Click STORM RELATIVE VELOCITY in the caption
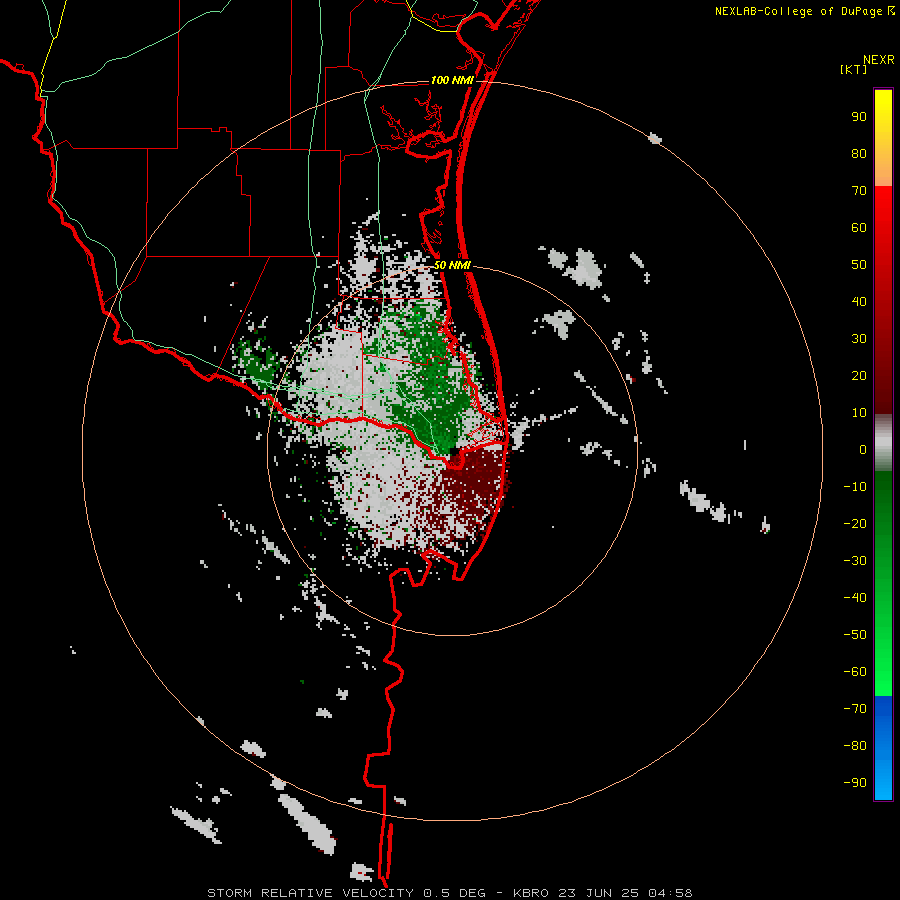 pyautogui.click(x=311, y=893)
